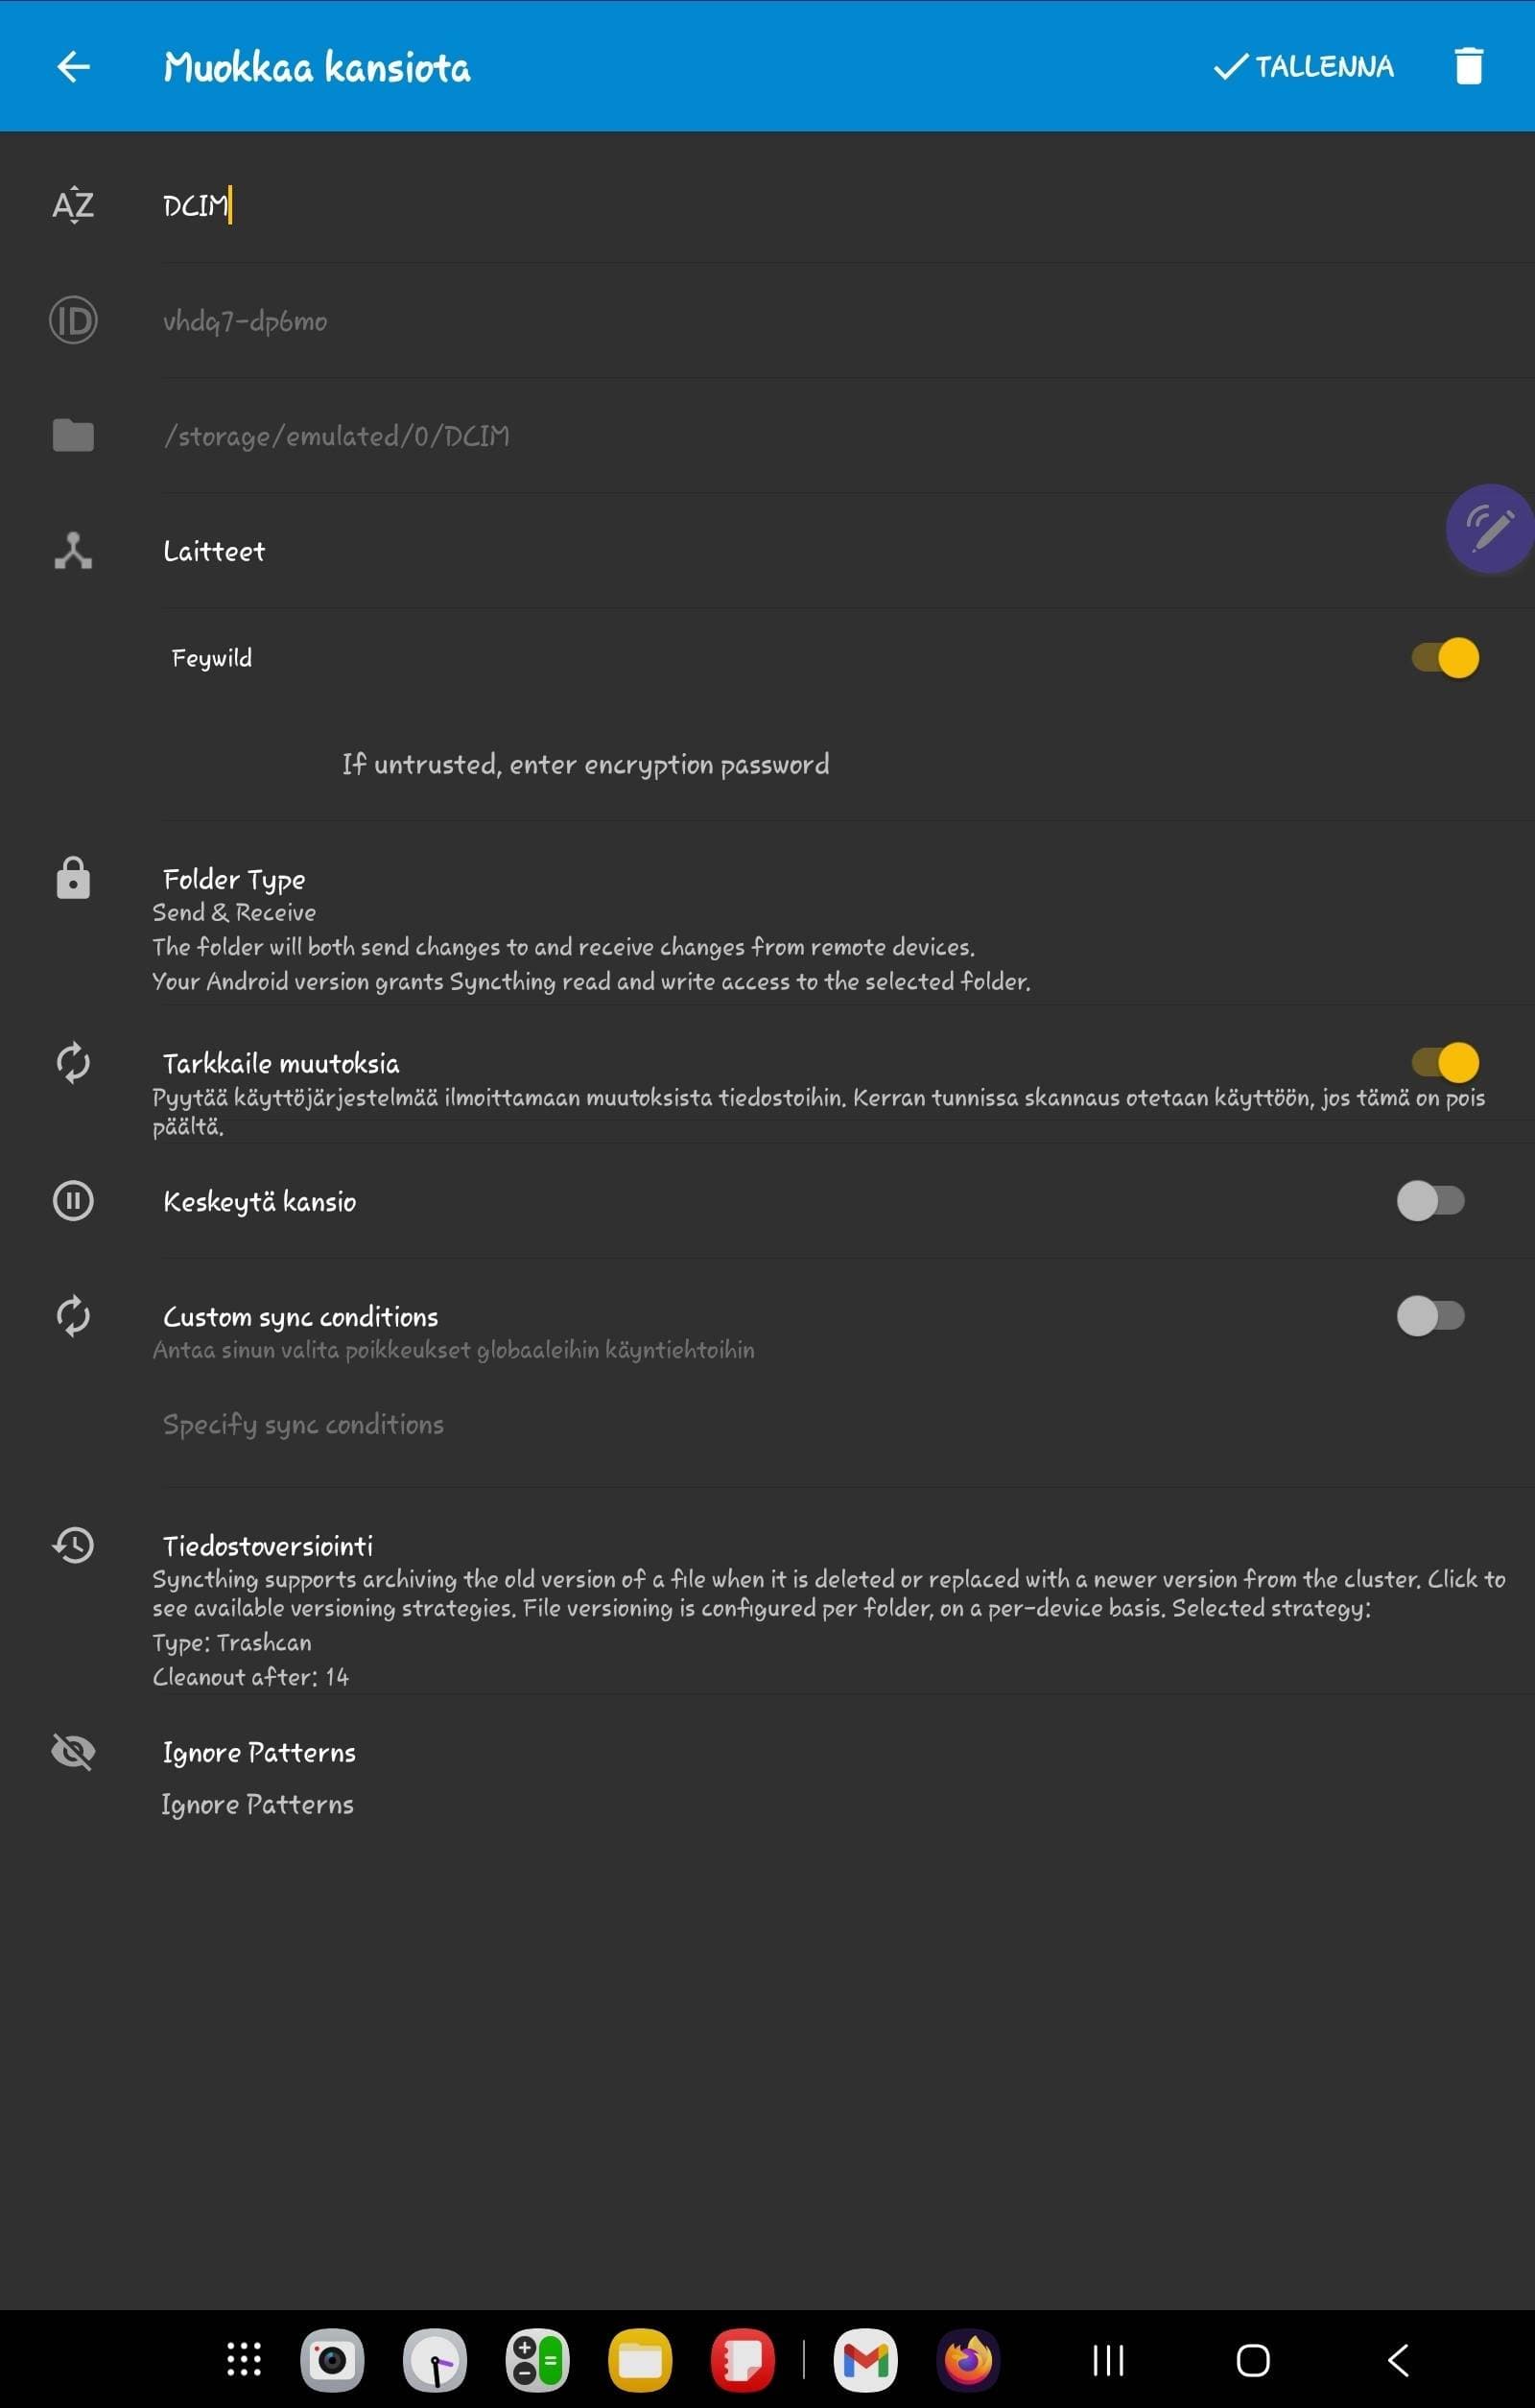Open Folder Type selection

(767, 928)
